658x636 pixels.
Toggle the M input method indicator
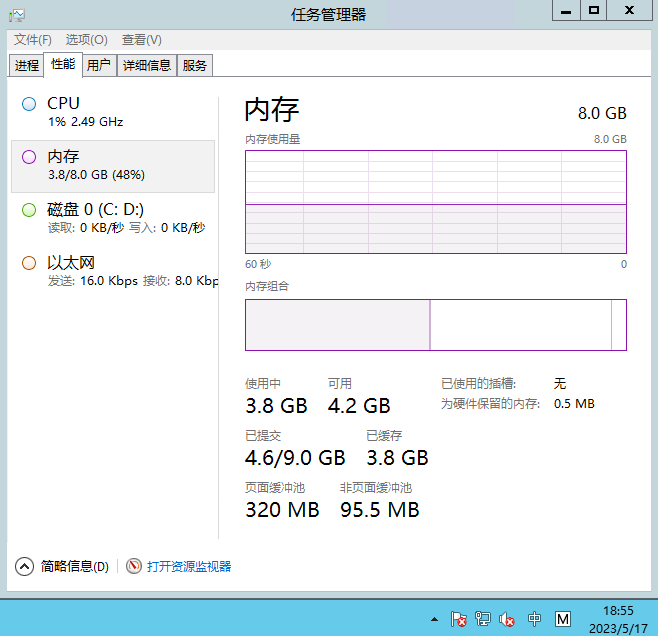[563, 620]
